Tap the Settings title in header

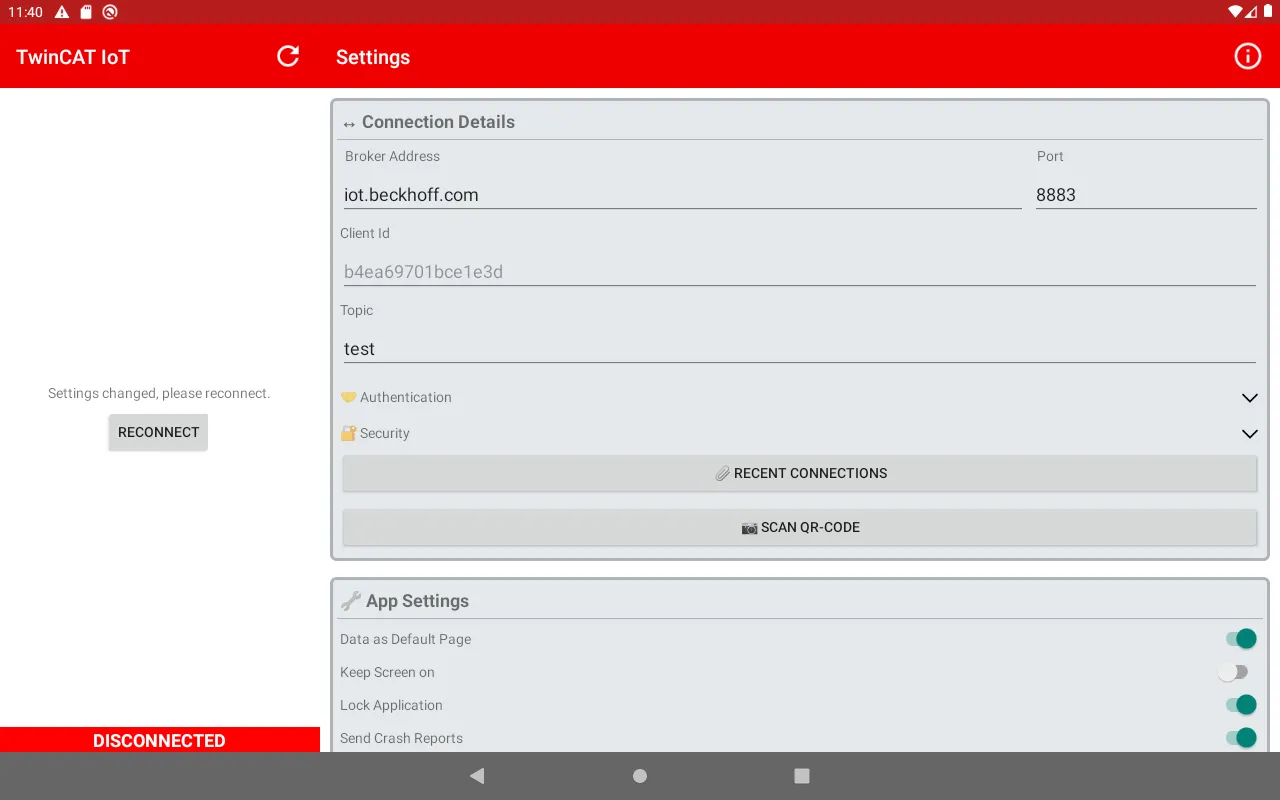[373, 57]
